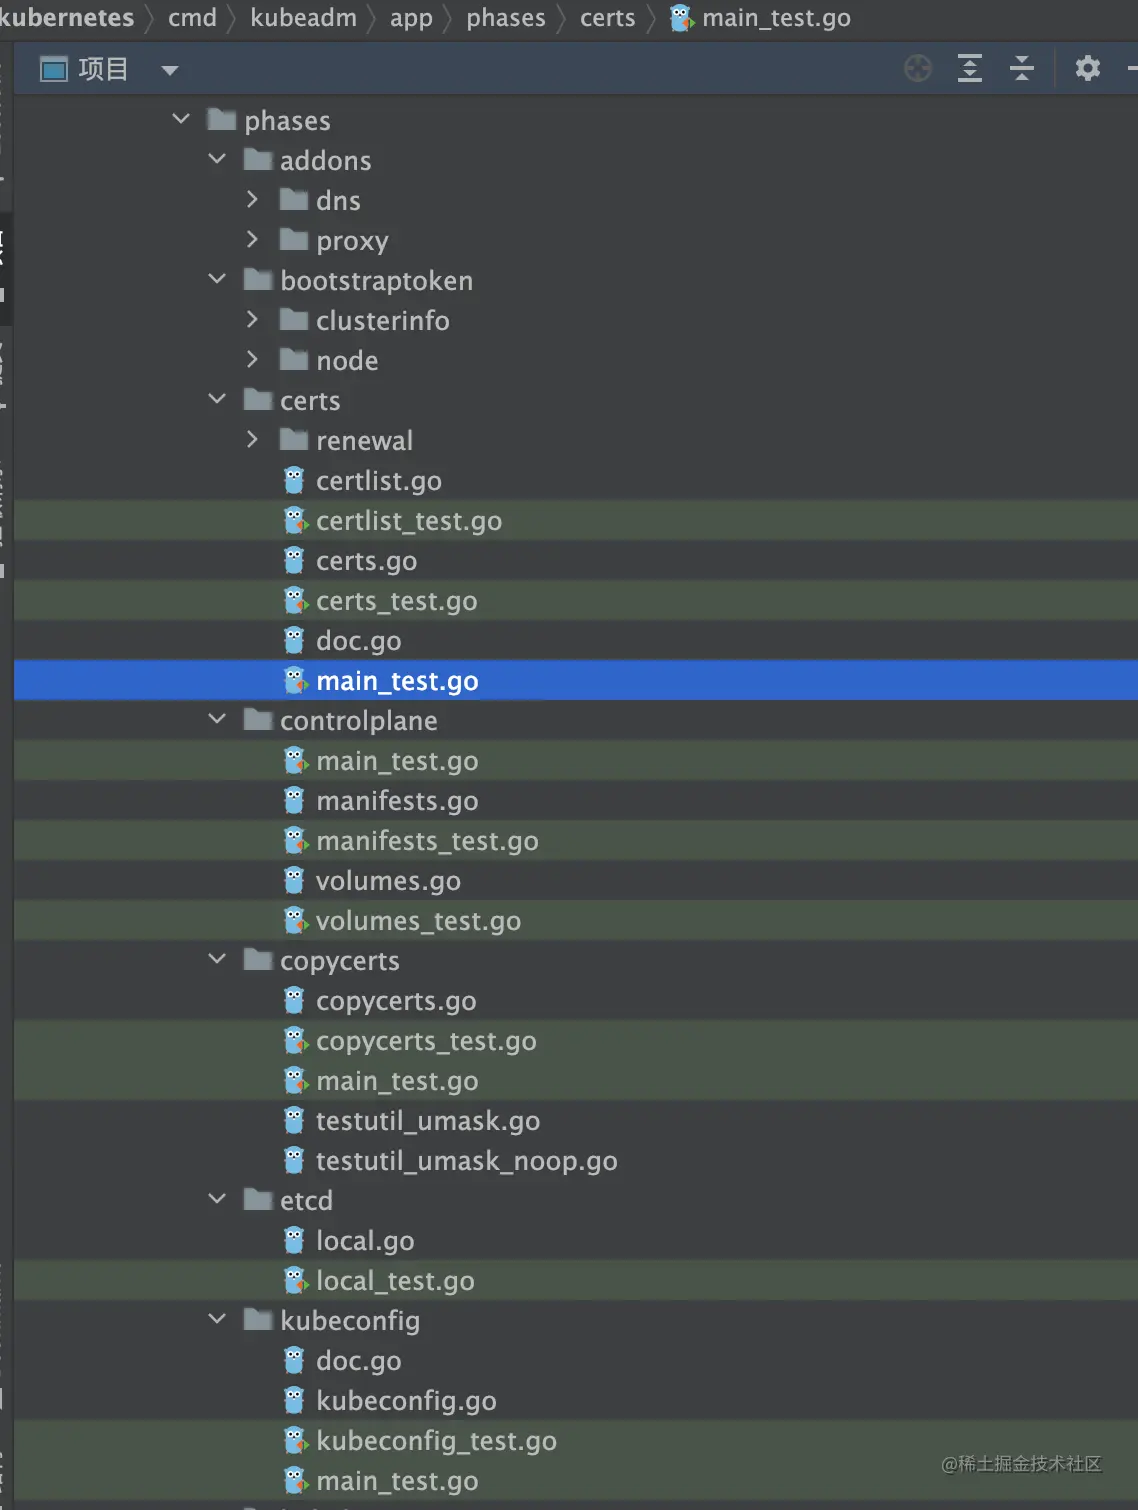Select the bootstraptoken folder icon

258,279
